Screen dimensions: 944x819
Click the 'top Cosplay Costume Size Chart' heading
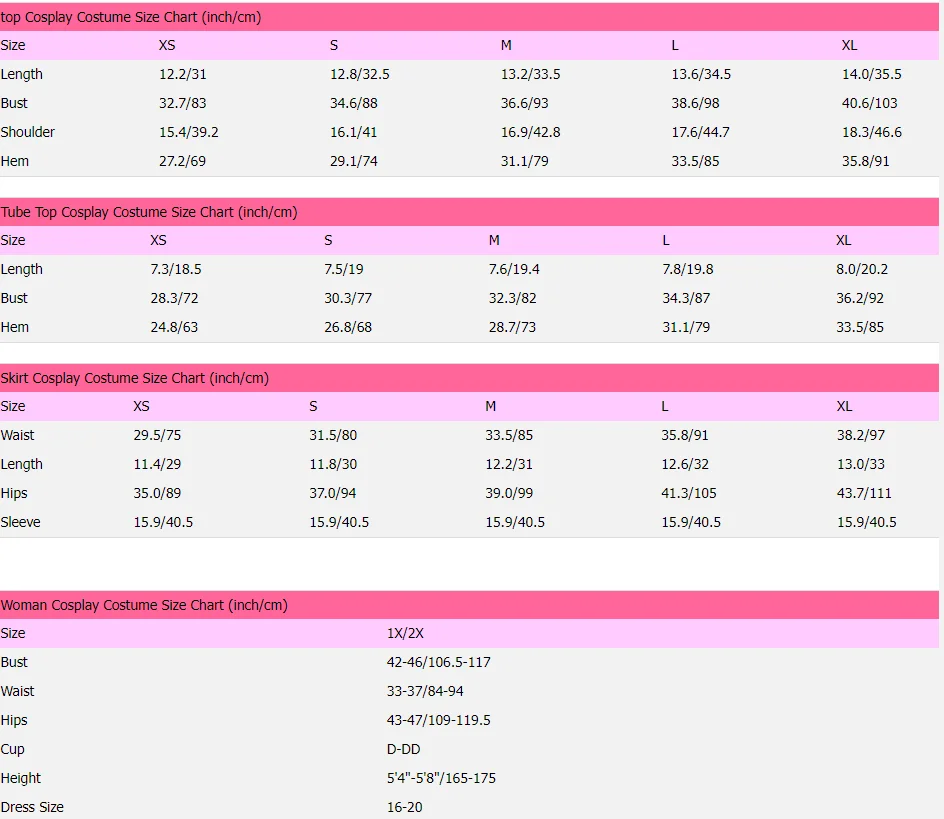tap(131, 17)
